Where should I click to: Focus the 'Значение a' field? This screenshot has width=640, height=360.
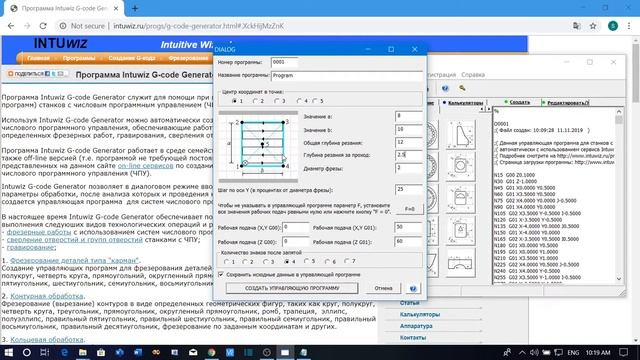(409, 116)
